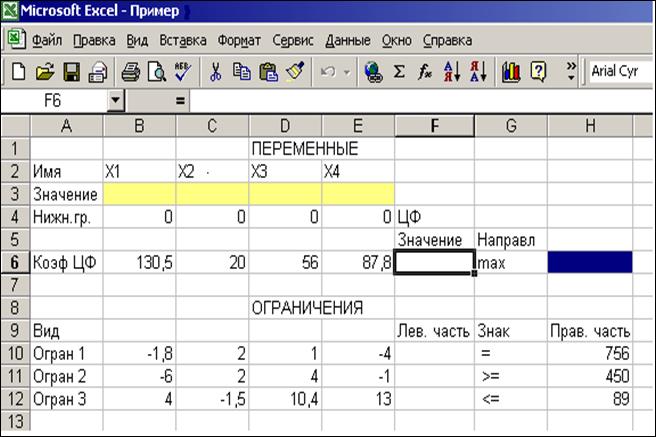Screen dimensions: 656x437
Task: Select the cell labeled Нижн.гр.
Action: coord(66,217)
